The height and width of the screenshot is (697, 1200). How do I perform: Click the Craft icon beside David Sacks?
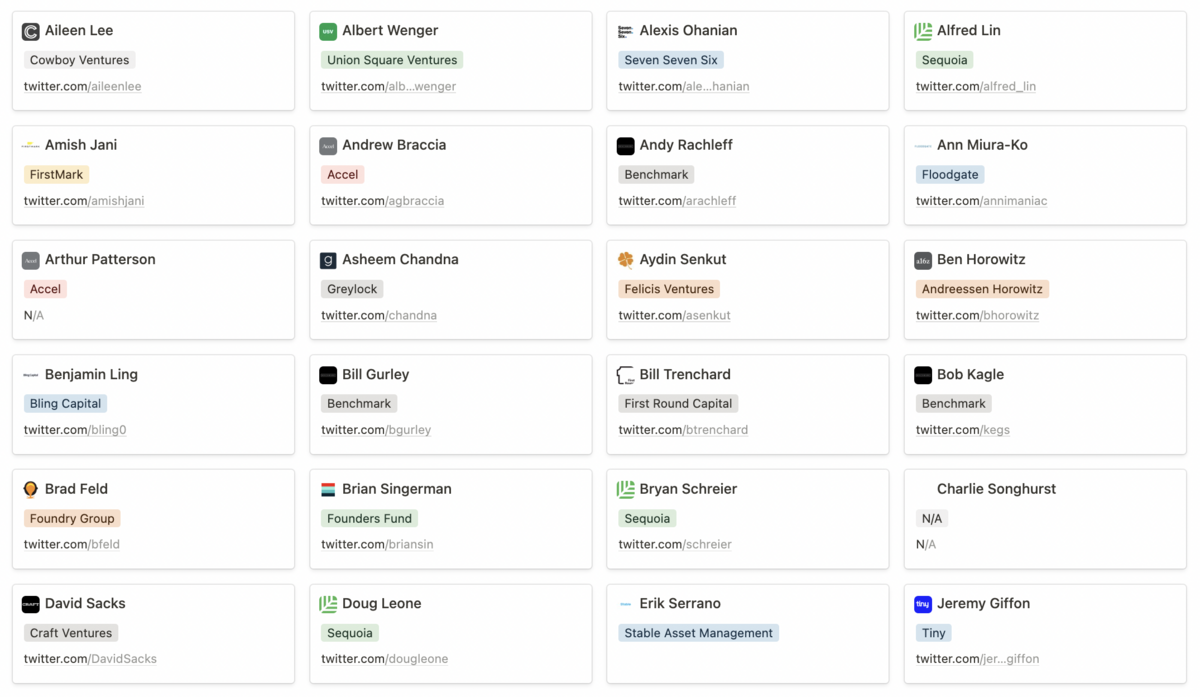tap(31, 604)
